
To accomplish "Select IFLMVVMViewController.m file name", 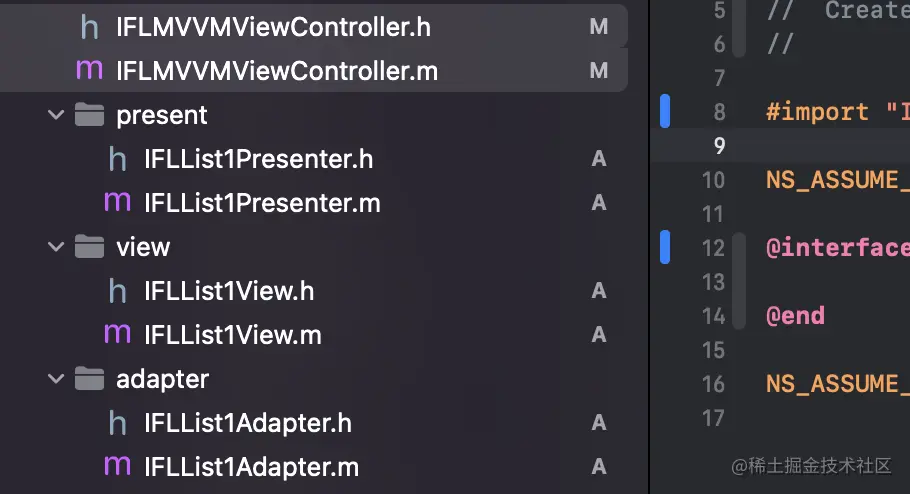I will coord(277,71).
